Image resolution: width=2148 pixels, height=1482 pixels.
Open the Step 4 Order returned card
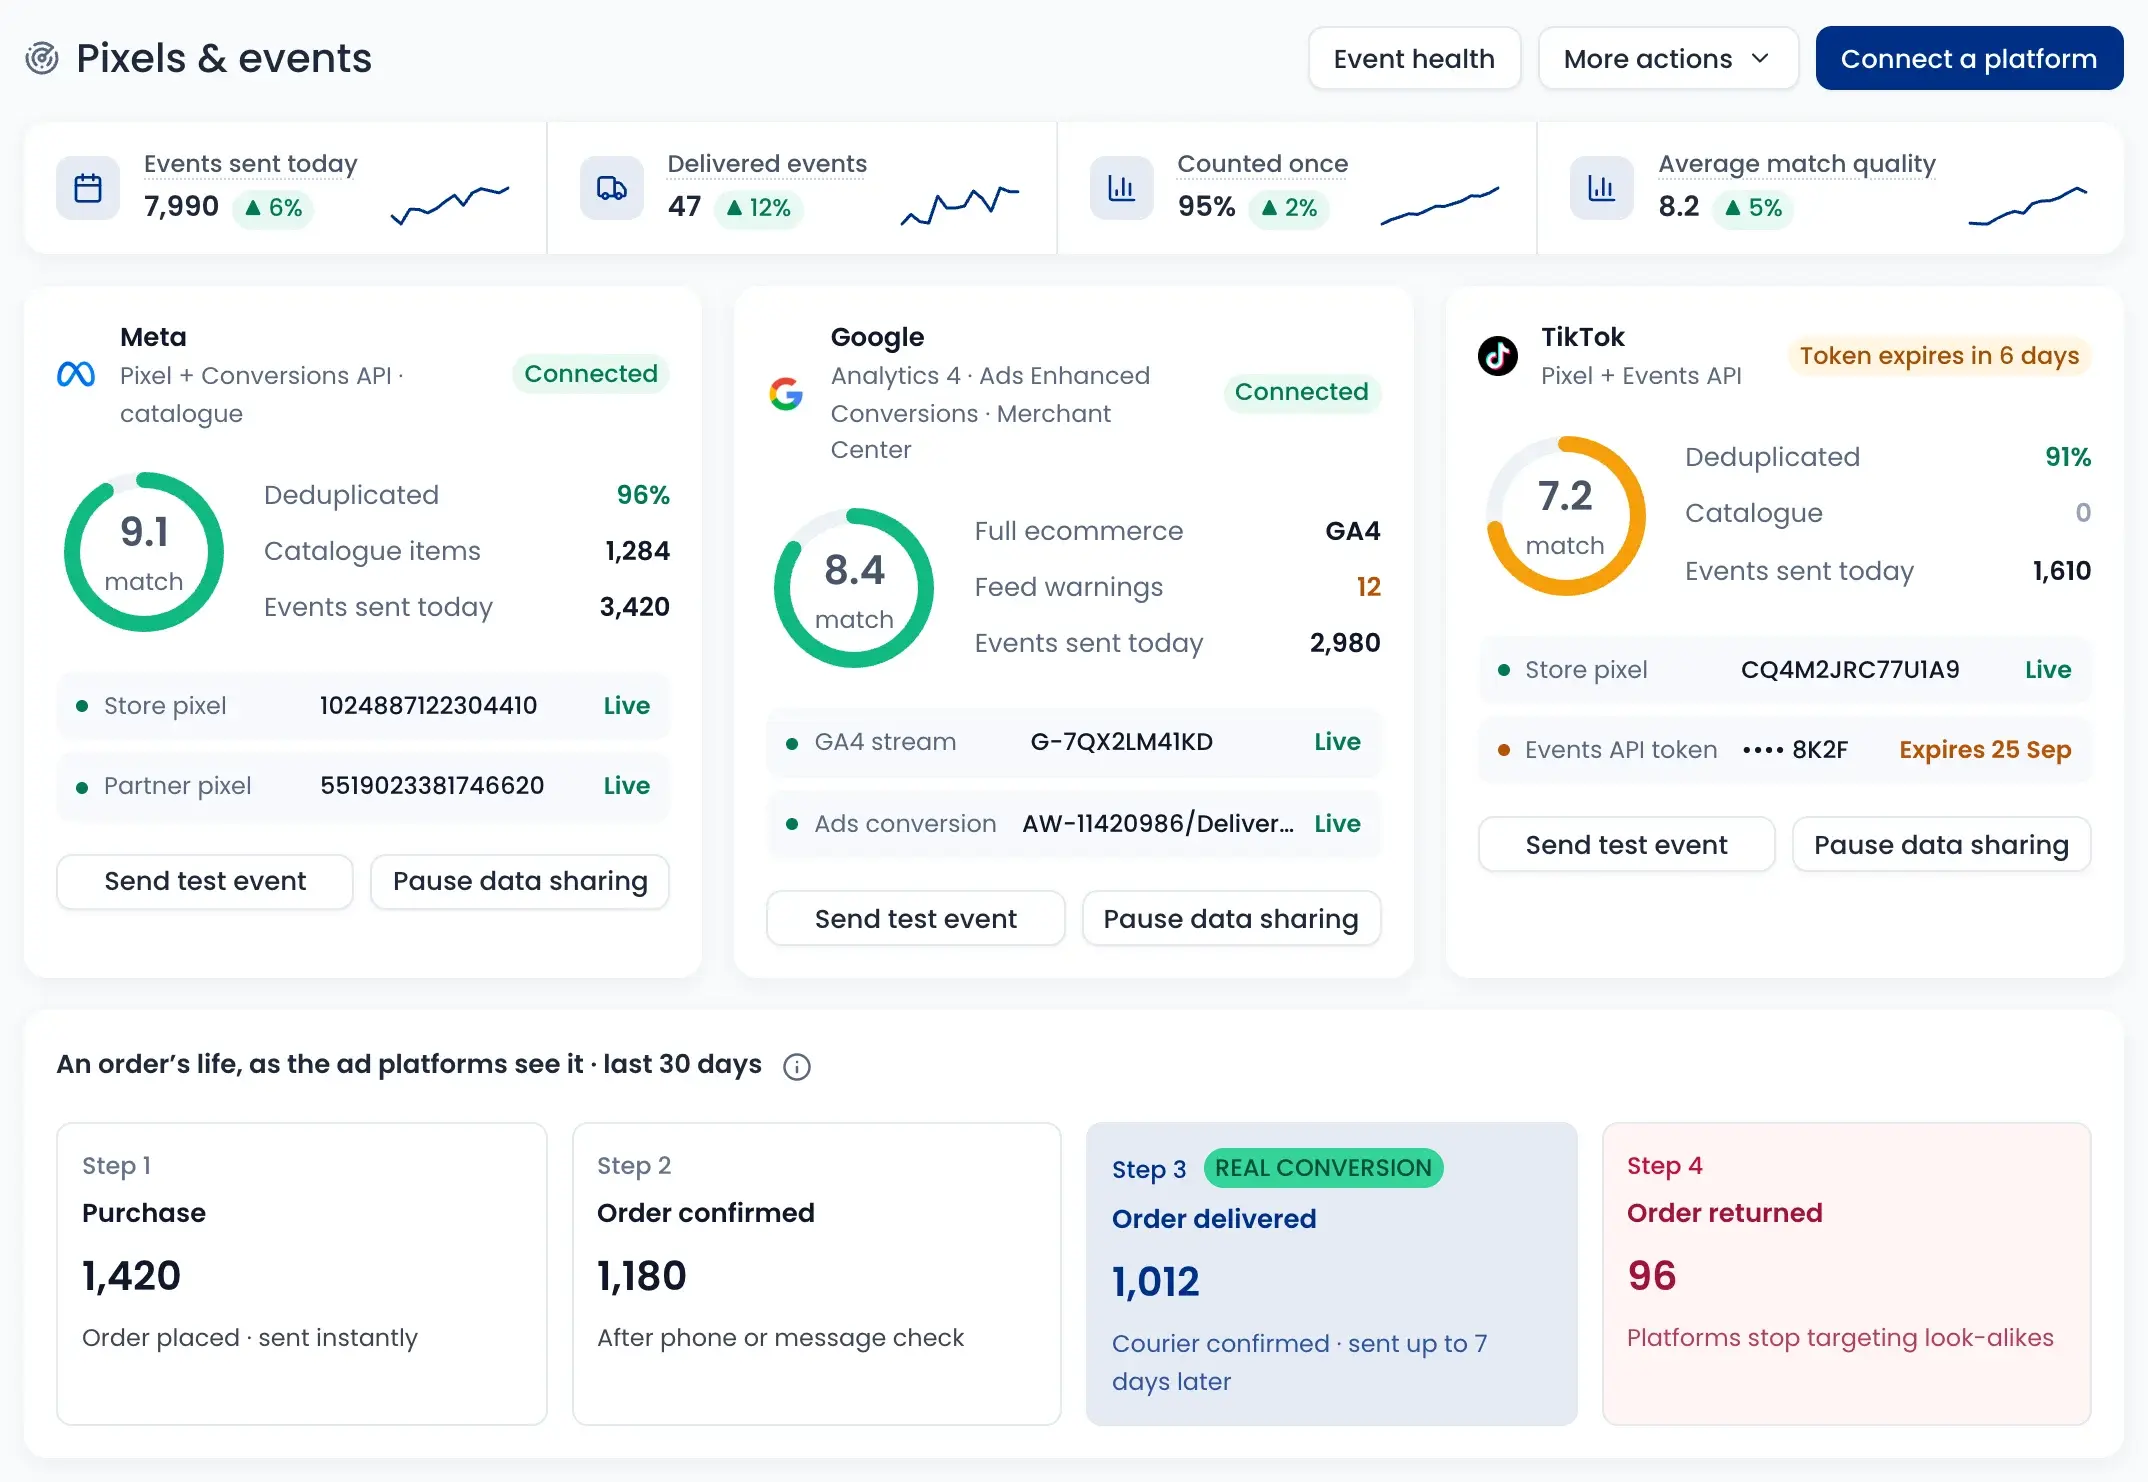point(1847,1273)
